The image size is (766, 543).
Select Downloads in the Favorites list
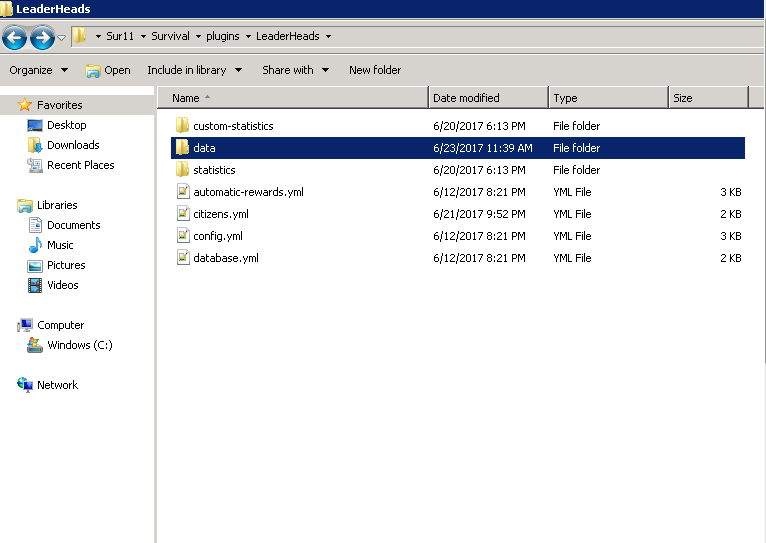click(x=73, y=145)
